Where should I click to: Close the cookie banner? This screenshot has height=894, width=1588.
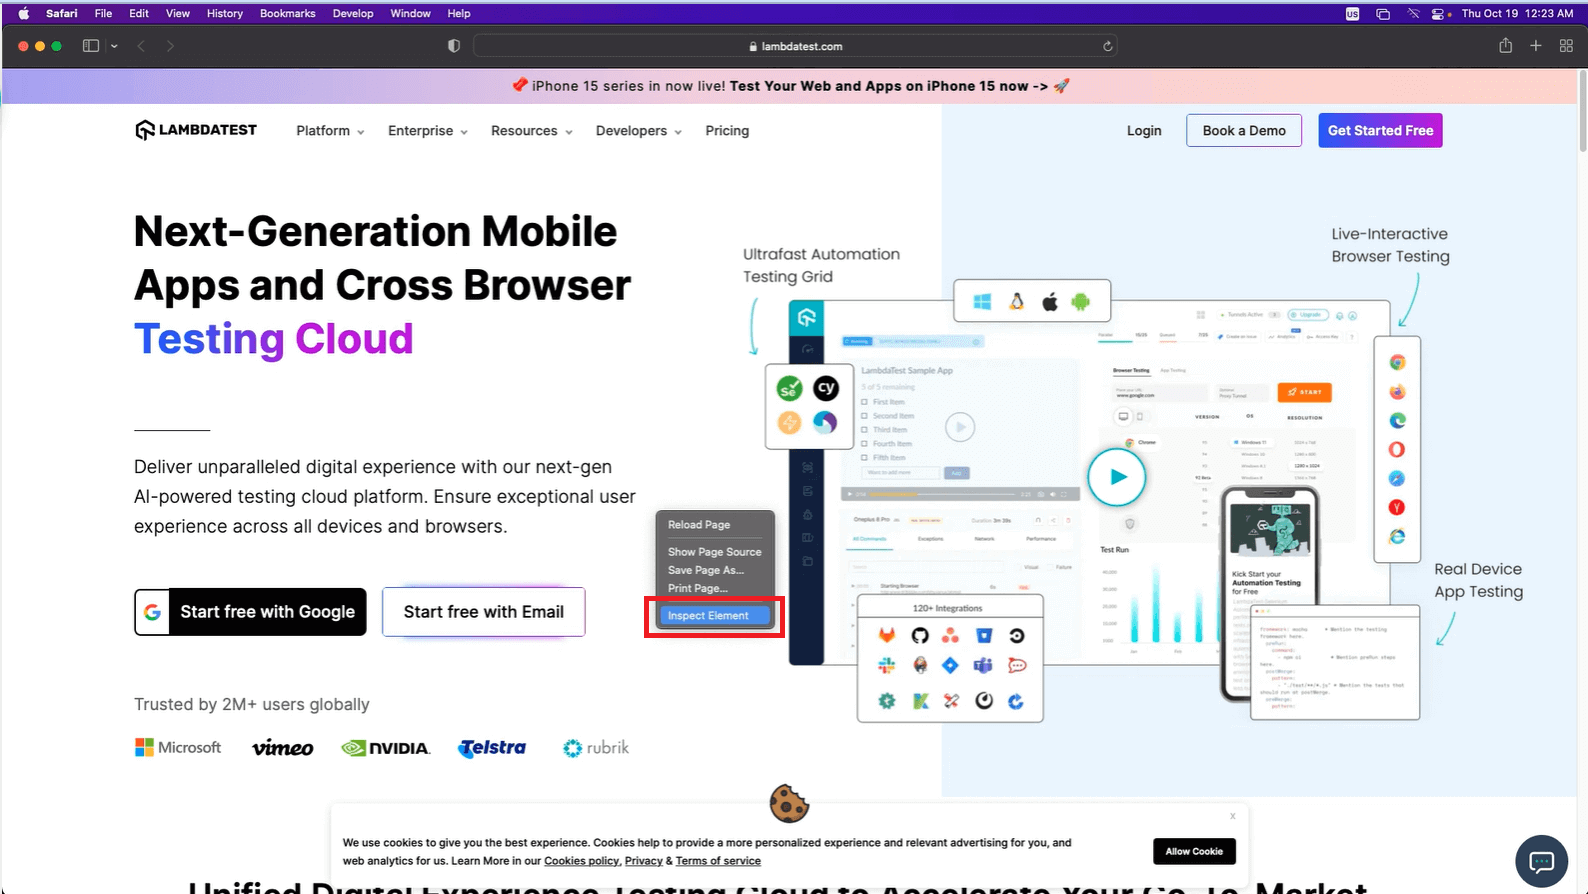tap(1233, 816)
